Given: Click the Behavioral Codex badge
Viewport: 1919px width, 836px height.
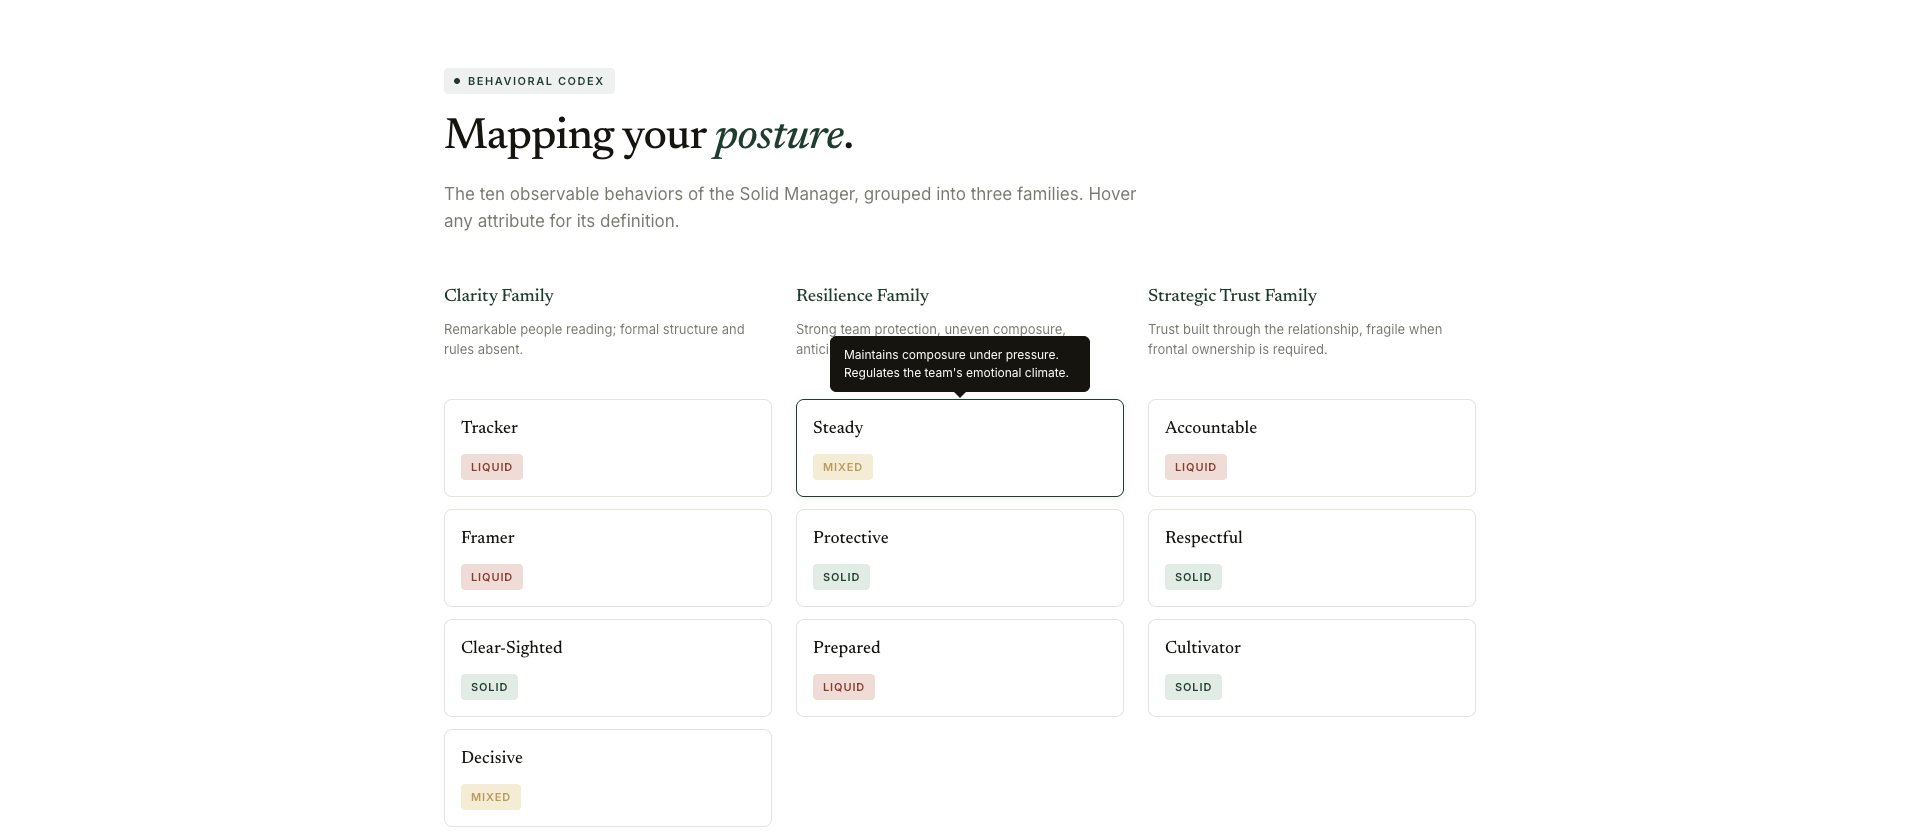Looking at the screenshot, I should click(529, 81).
